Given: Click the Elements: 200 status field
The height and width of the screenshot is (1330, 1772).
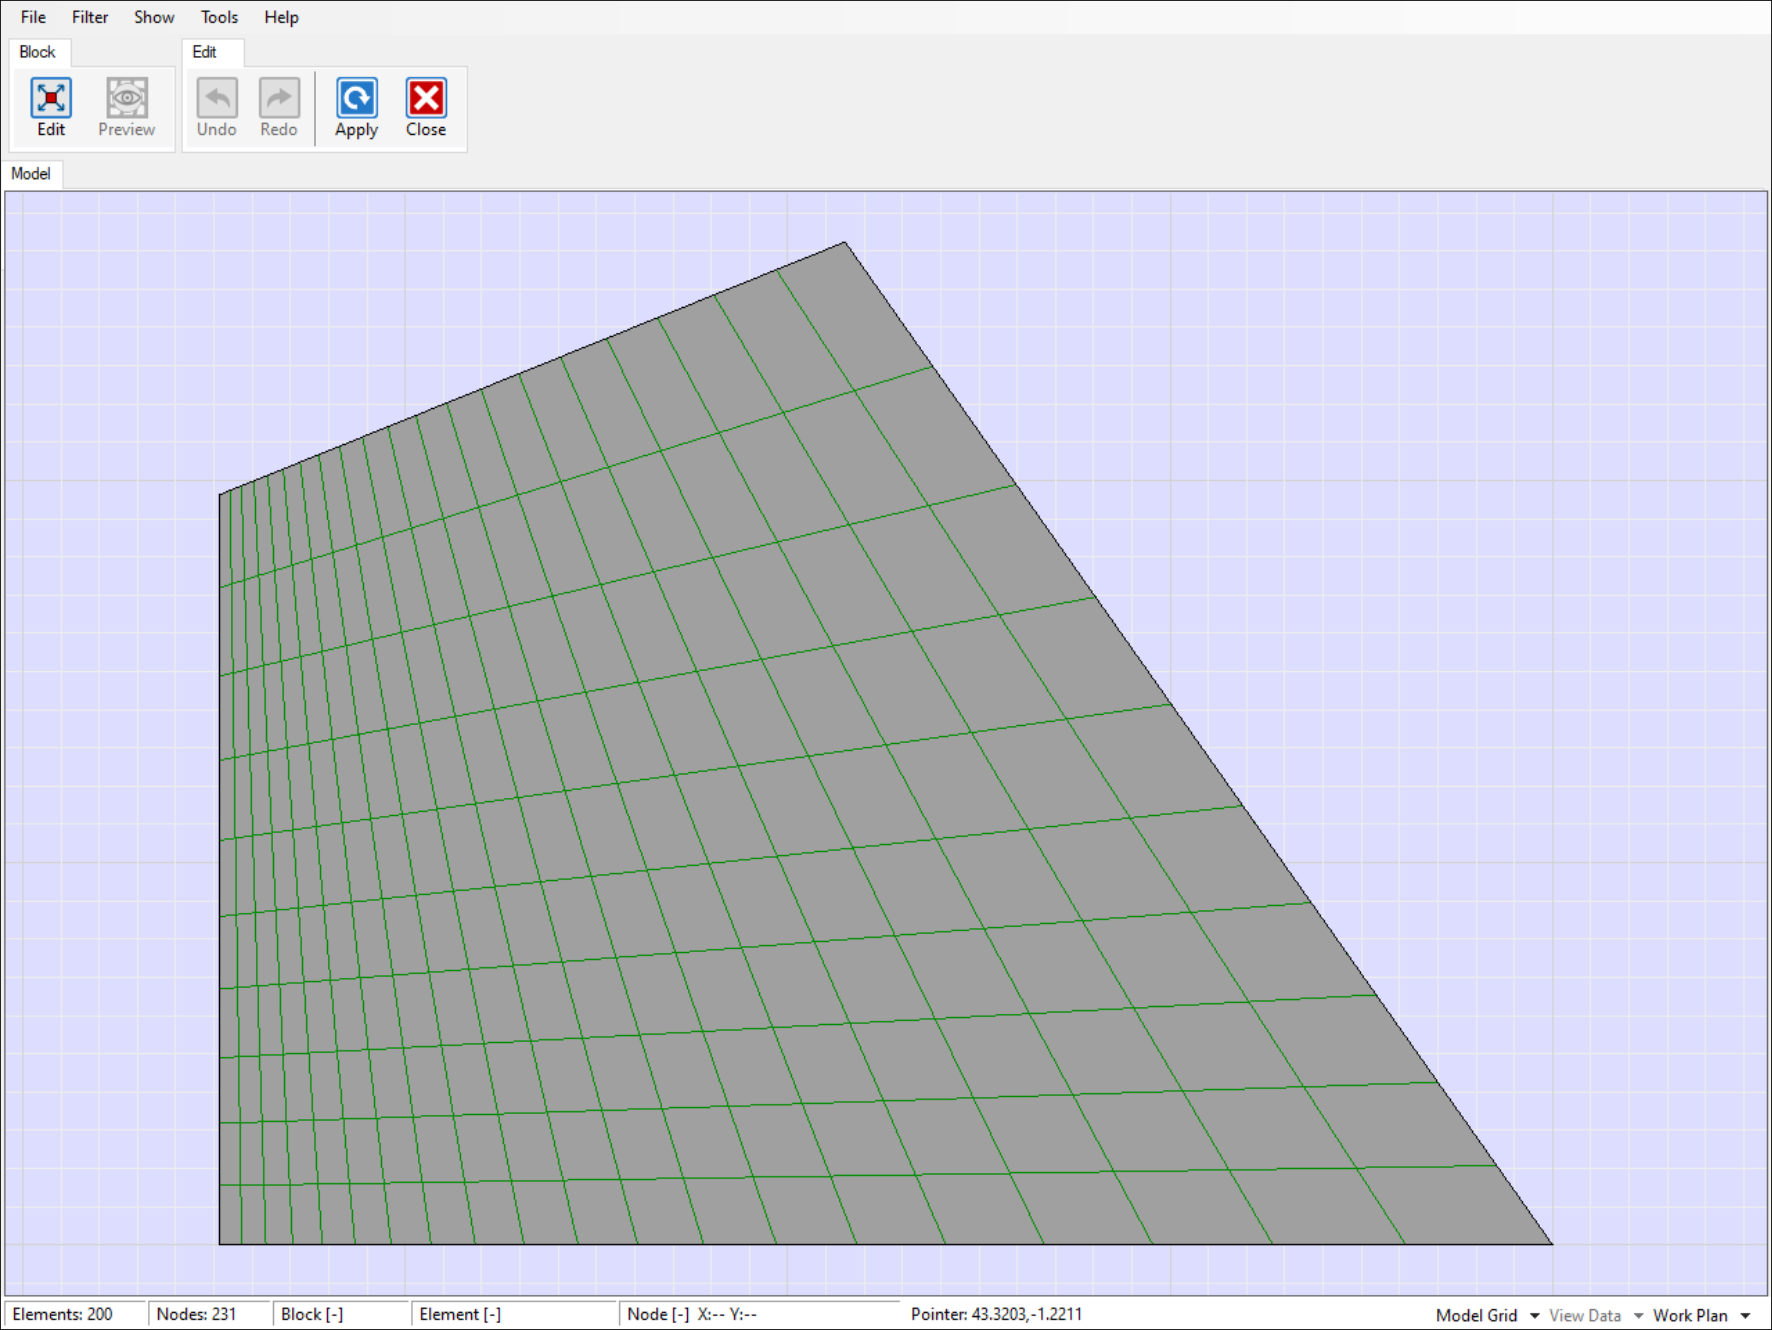Looking at the screenshot, I should coord(63,1314).
